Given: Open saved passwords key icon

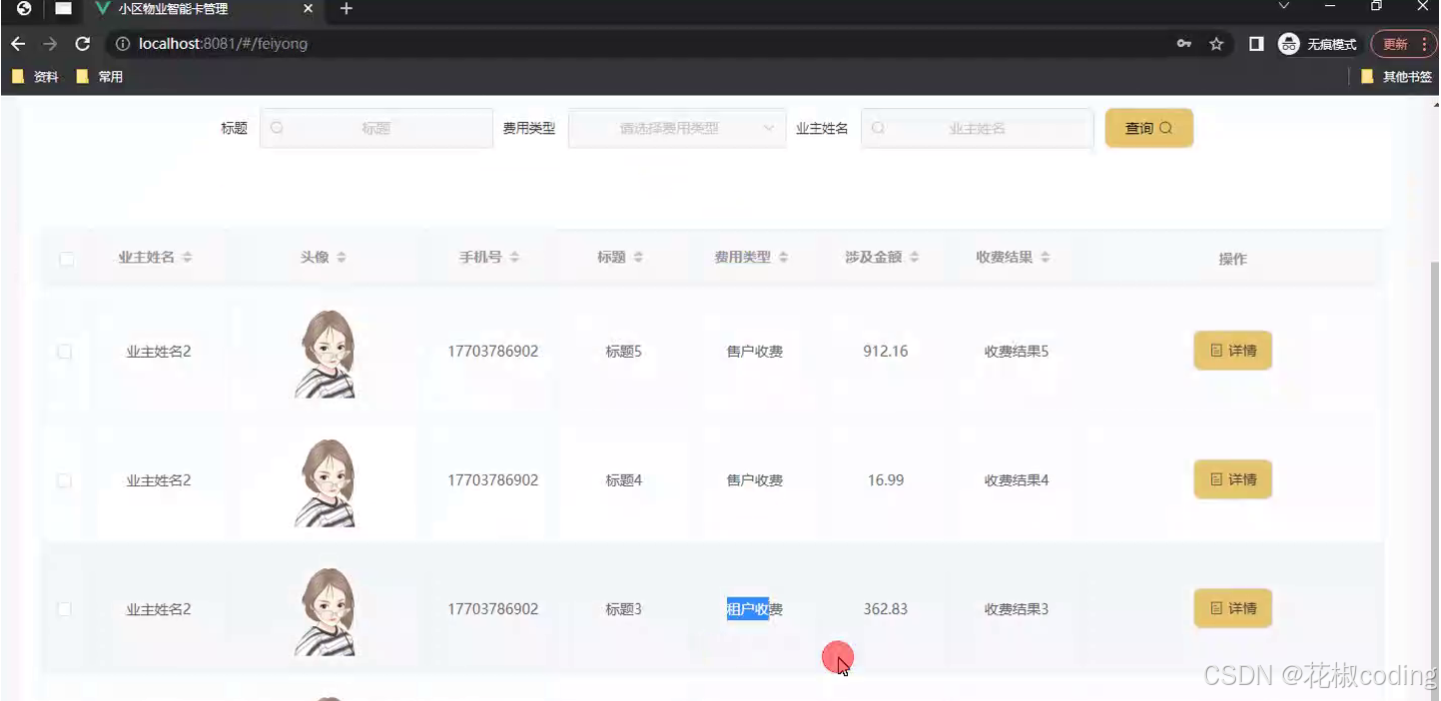Looking at the screenshot, I should click(x=1184, y=44).
